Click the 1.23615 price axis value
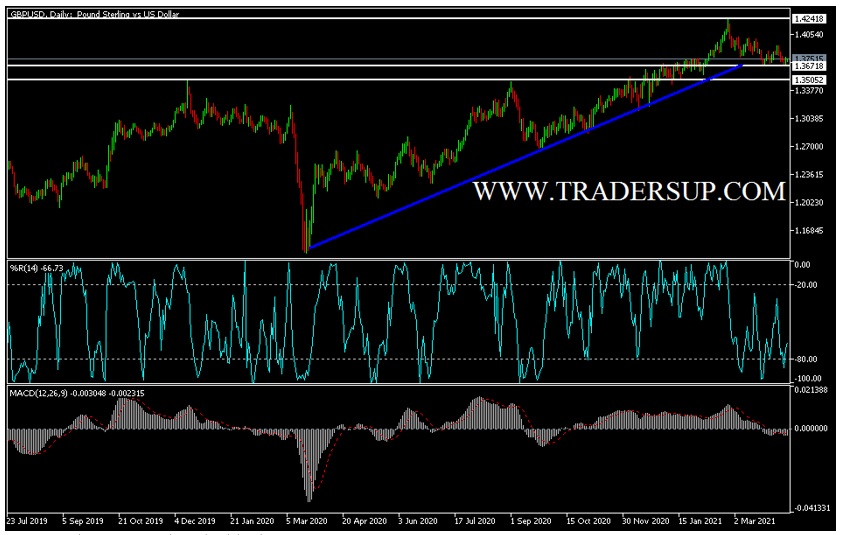The image size is (842, 535). tap(809, 175)
